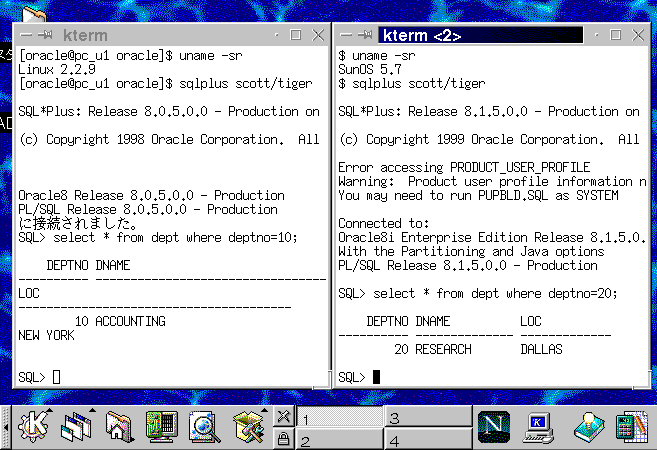657x450 pixels.
Task: Click 'SQL*Plus: Release 8.1.5.0.0' line
Action: pyautogui.click(x=489, y=112)
